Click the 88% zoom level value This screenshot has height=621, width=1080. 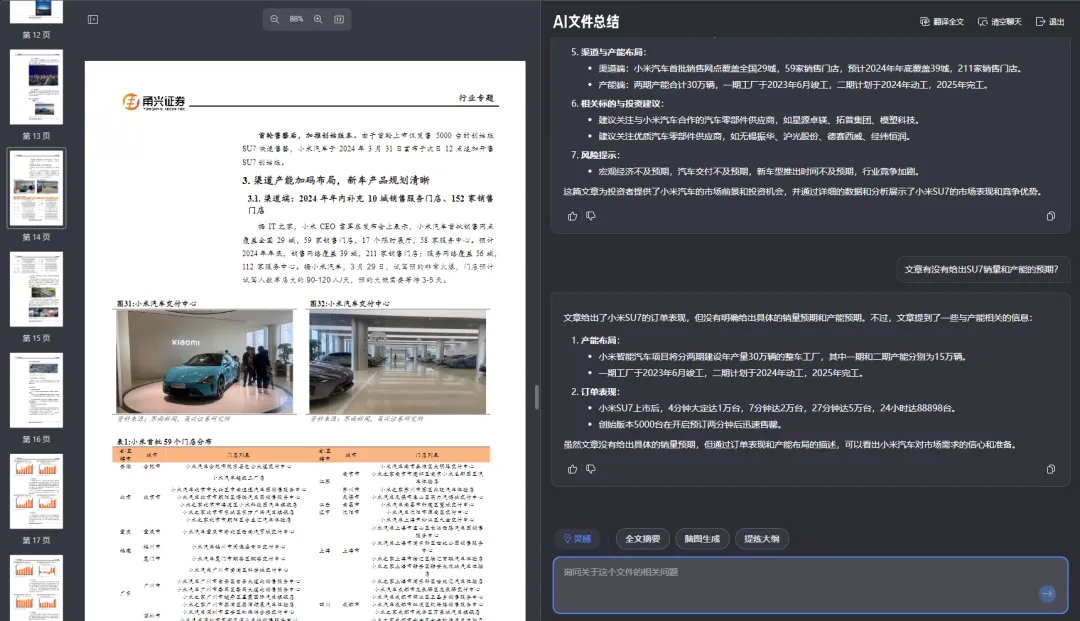click(x=296, y=19)
